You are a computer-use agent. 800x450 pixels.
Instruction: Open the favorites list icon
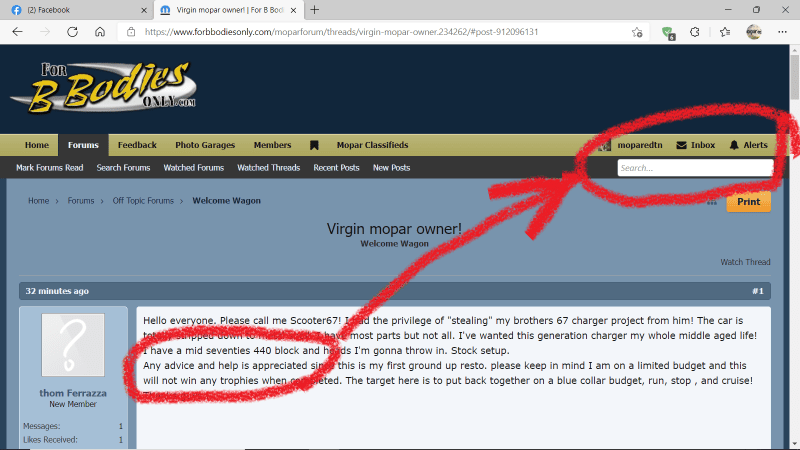[x=725, y=32]
